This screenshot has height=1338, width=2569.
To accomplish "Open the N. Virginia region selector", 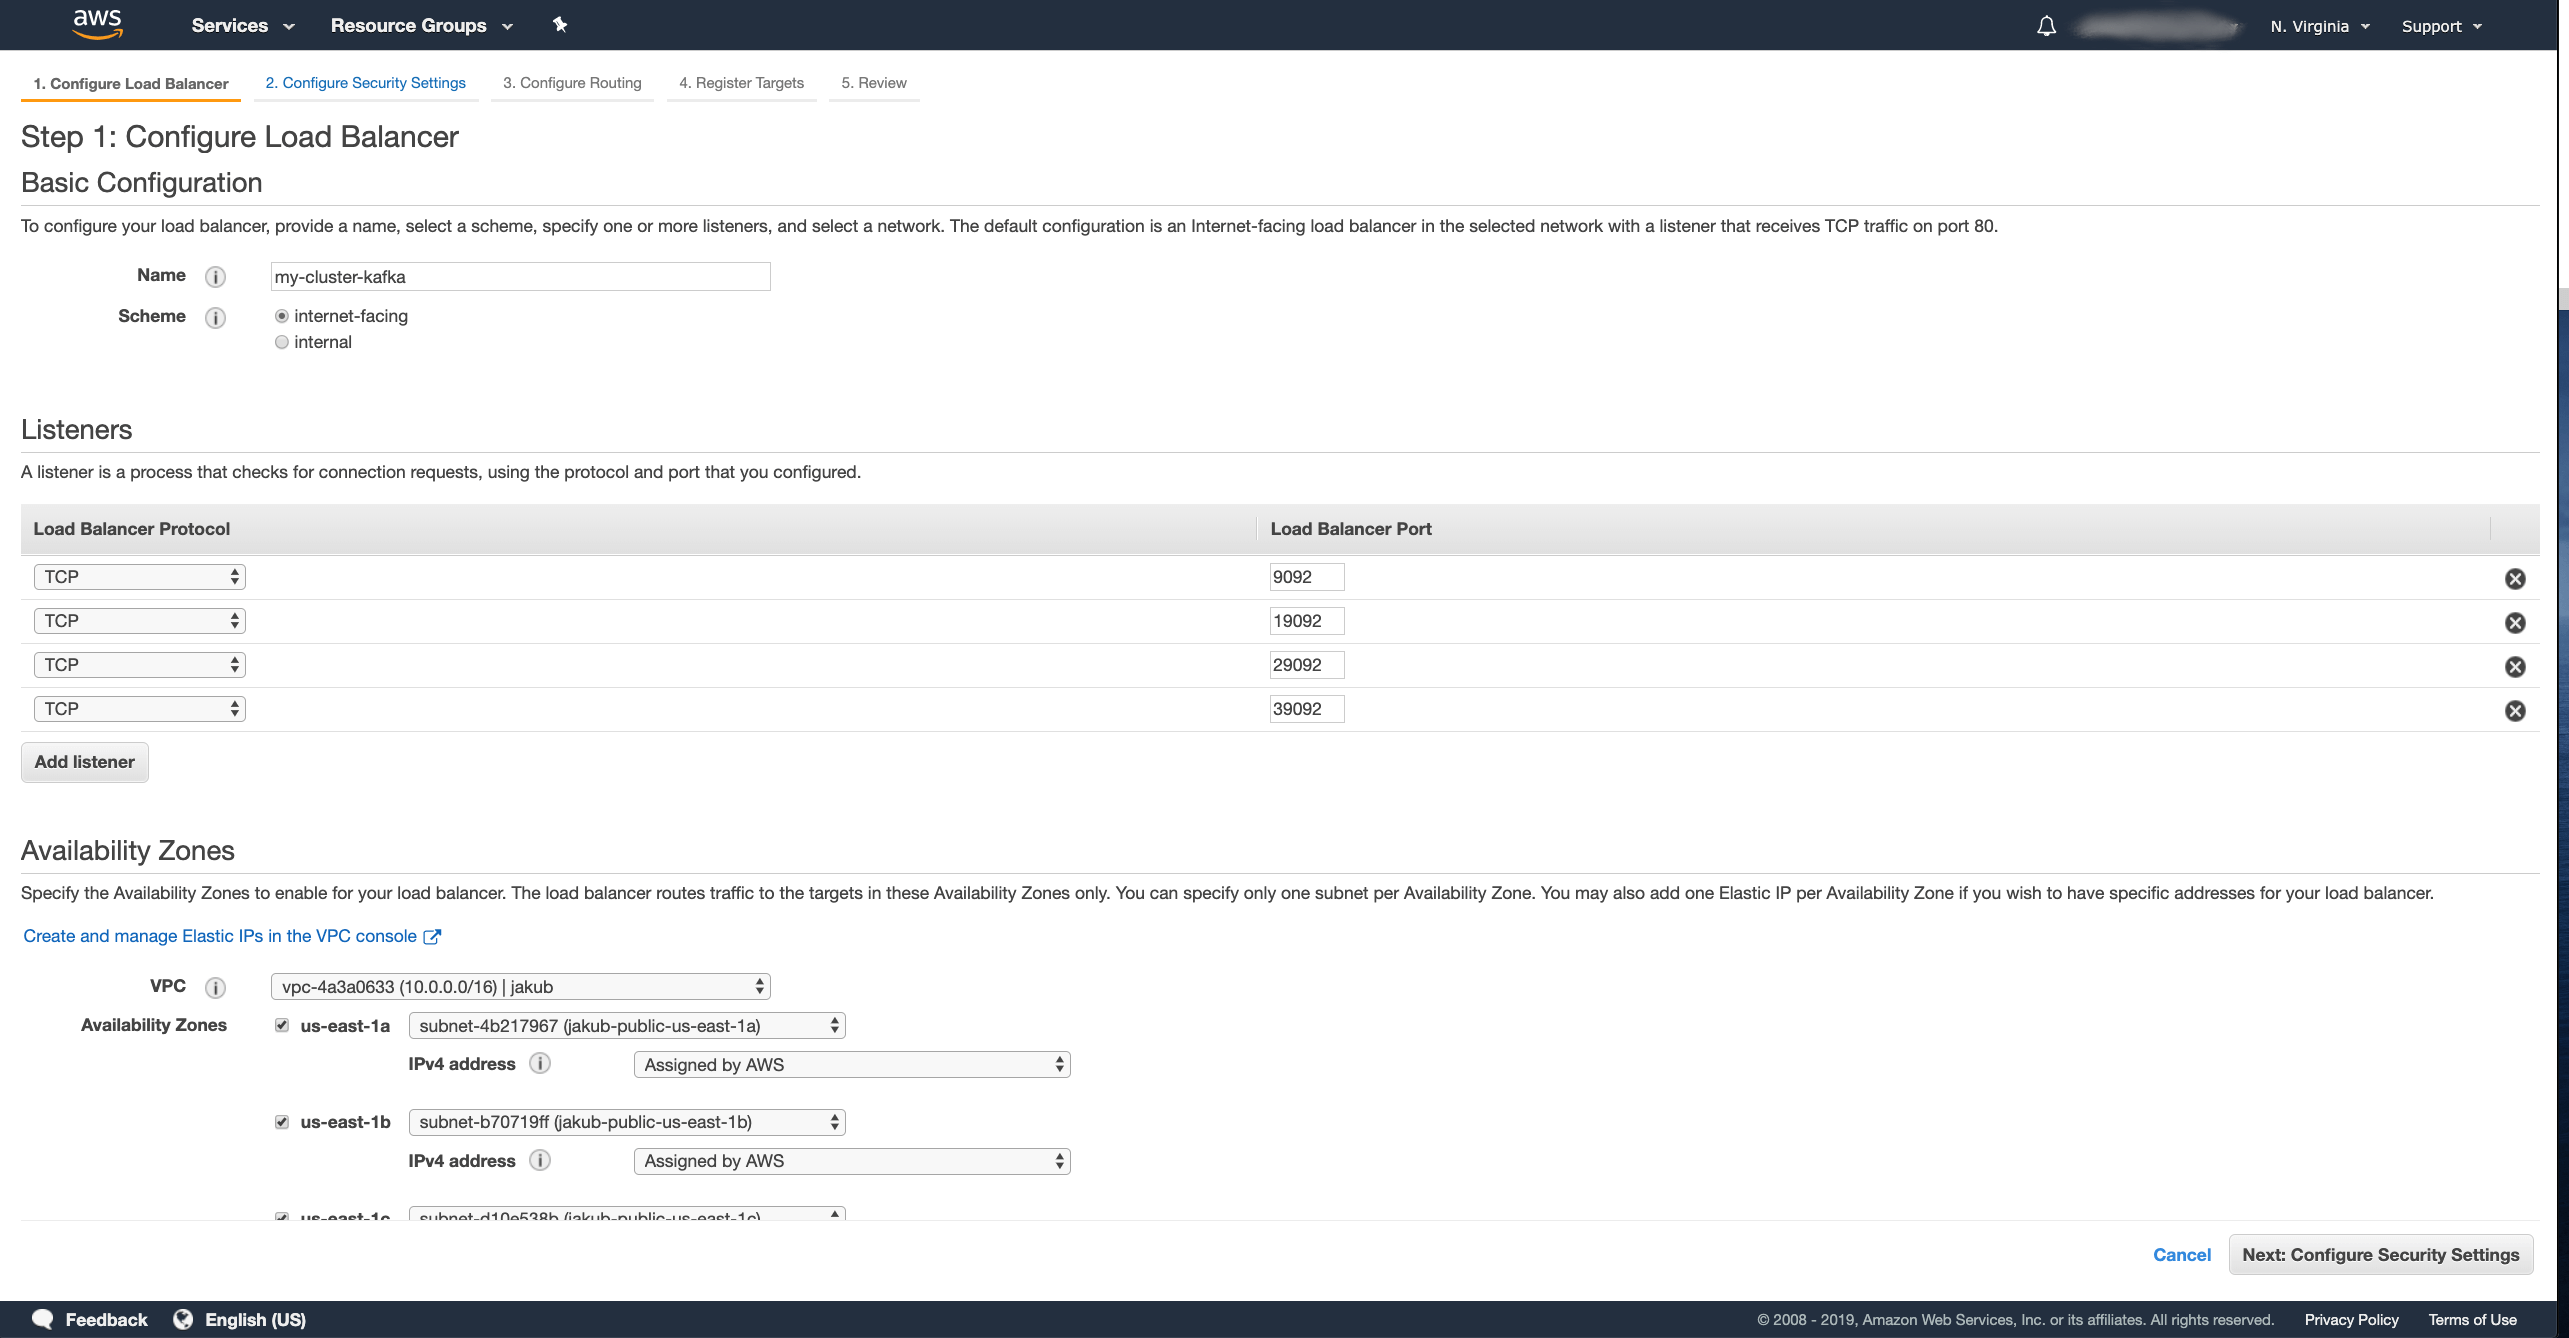I will click(x=2320, y=27).
